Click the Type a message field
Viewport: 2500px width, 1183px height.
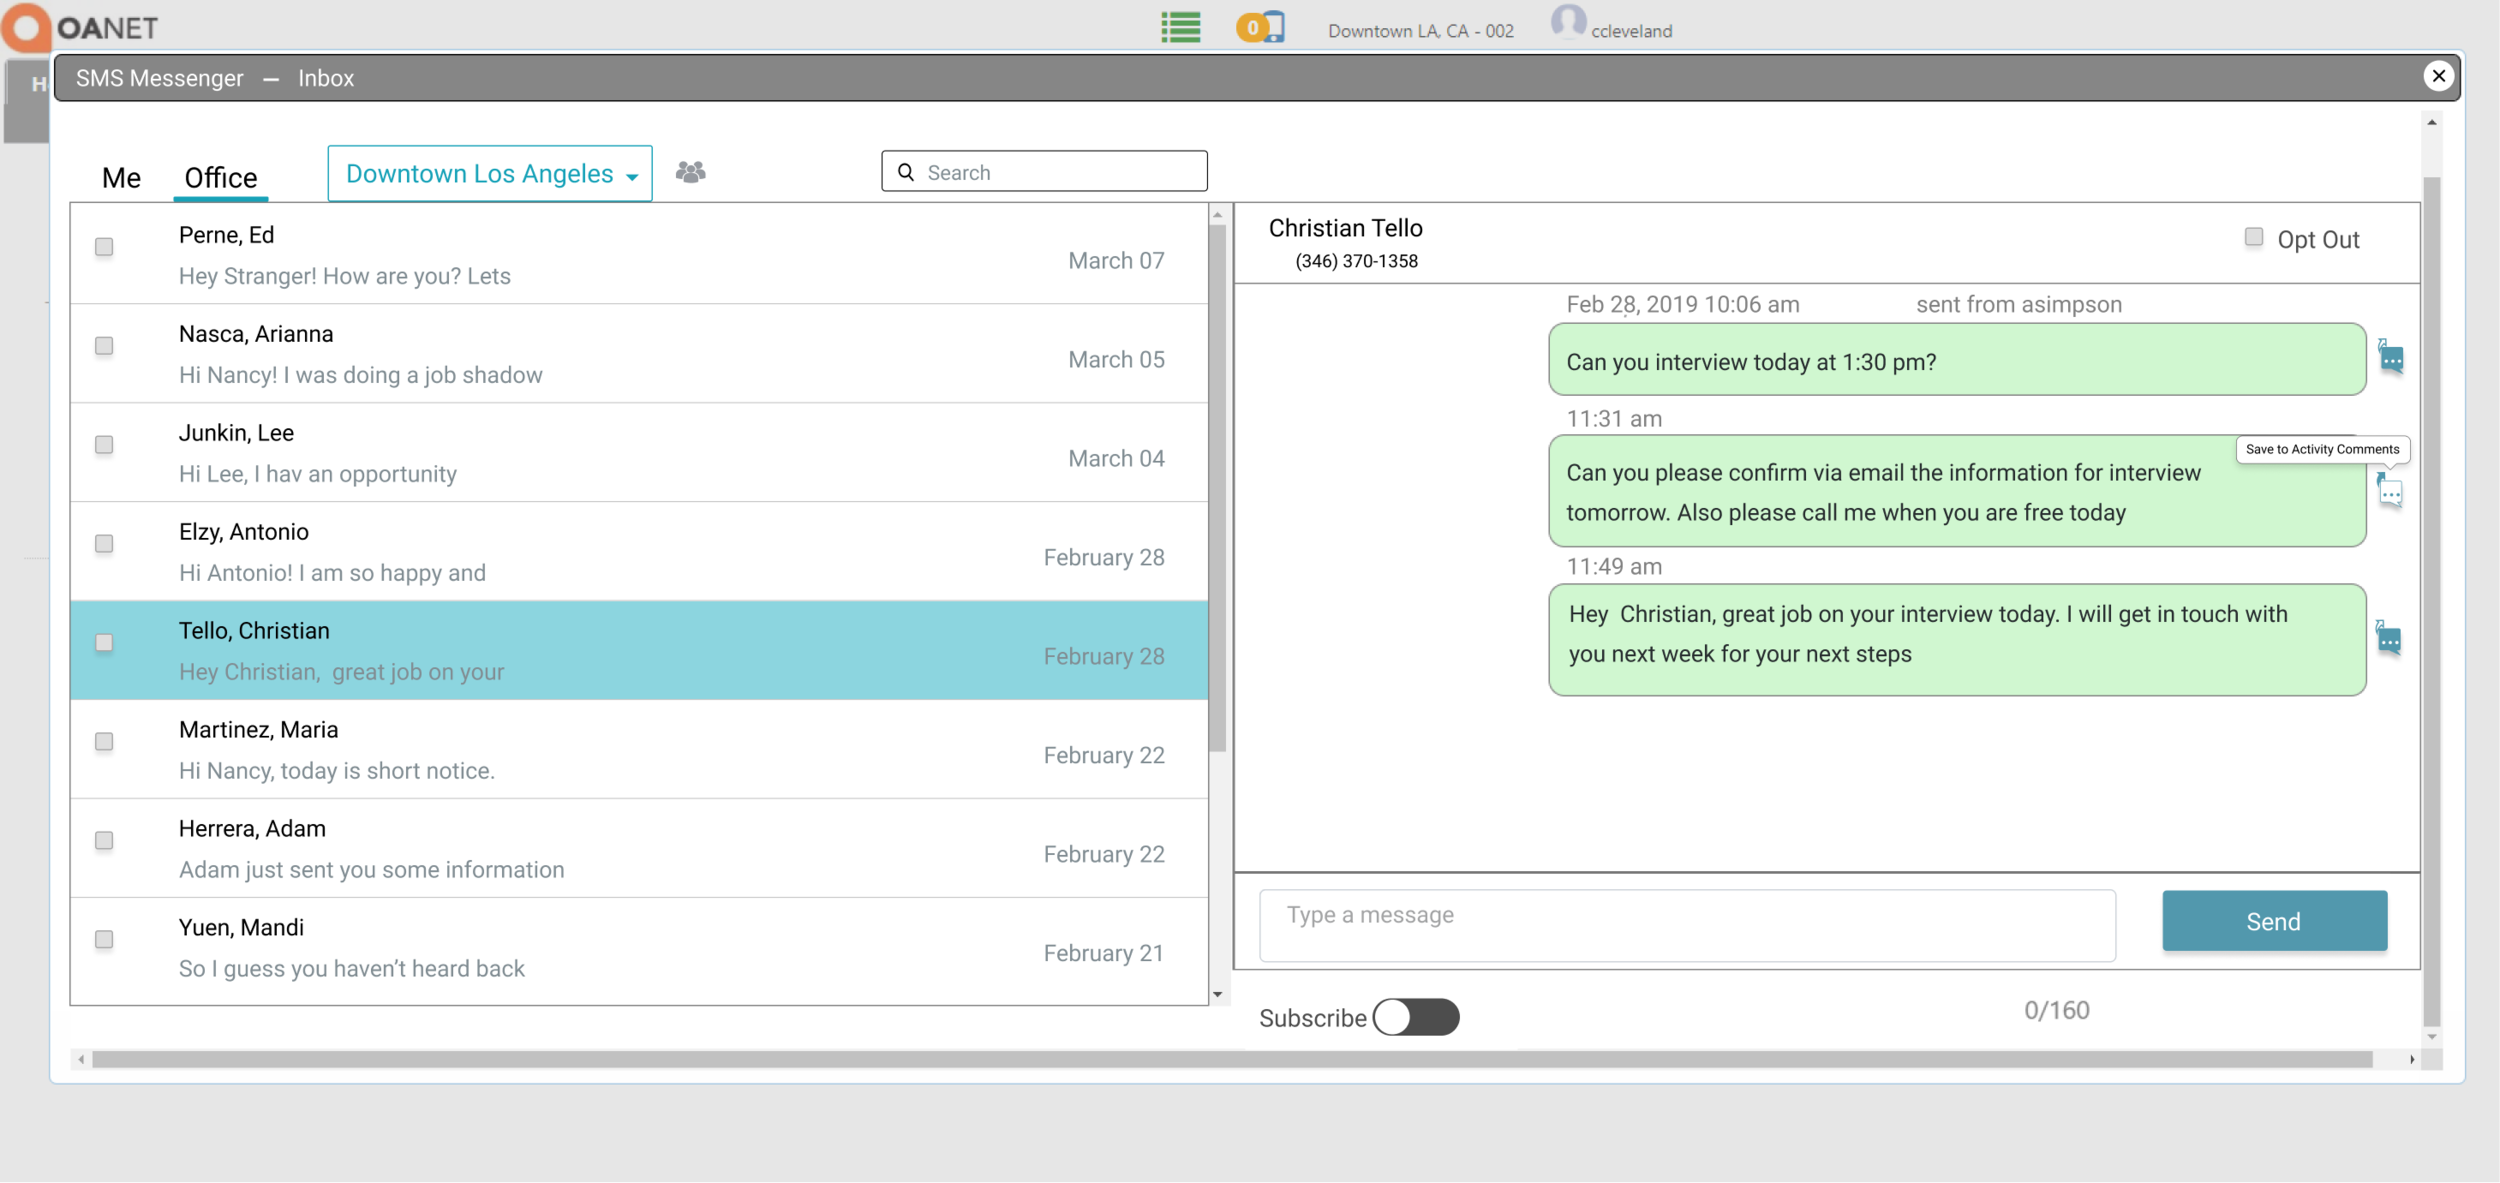(1687, 925)
